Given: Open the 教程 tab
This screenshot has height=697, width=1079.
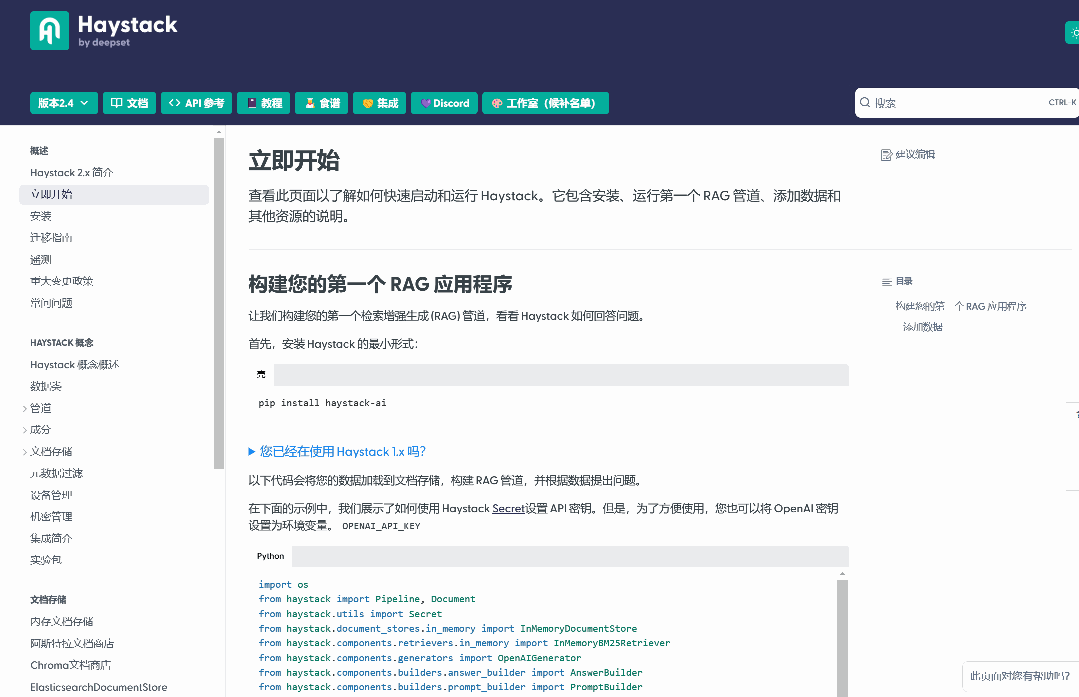Looking at the screenshot, I should click(x=264, y=103).
